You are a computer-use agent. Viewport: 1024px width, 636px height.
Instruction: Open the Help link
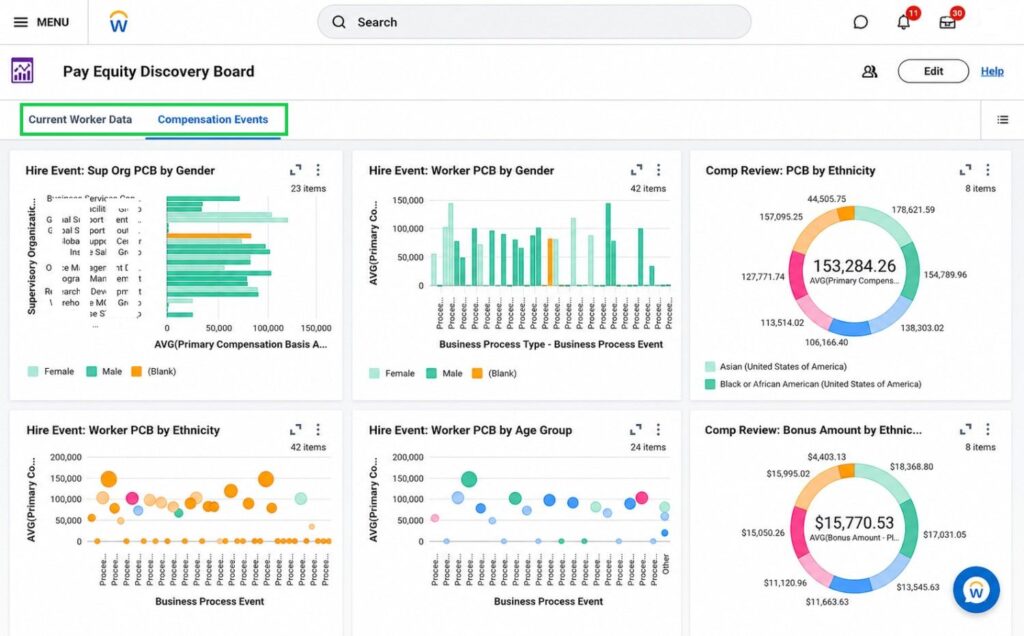[992, 71]
